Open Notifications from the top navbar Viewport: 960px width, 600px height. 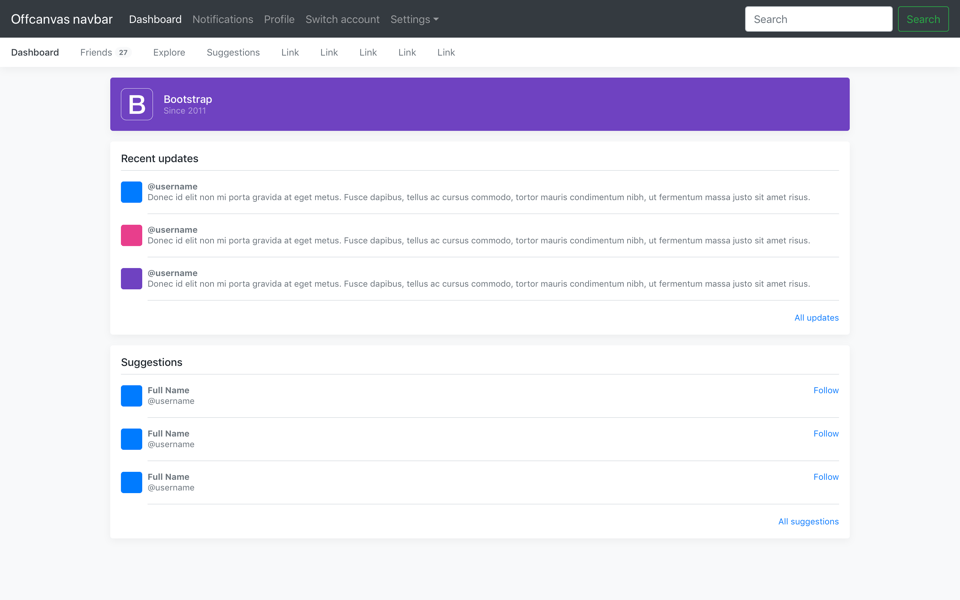[222, 19]
